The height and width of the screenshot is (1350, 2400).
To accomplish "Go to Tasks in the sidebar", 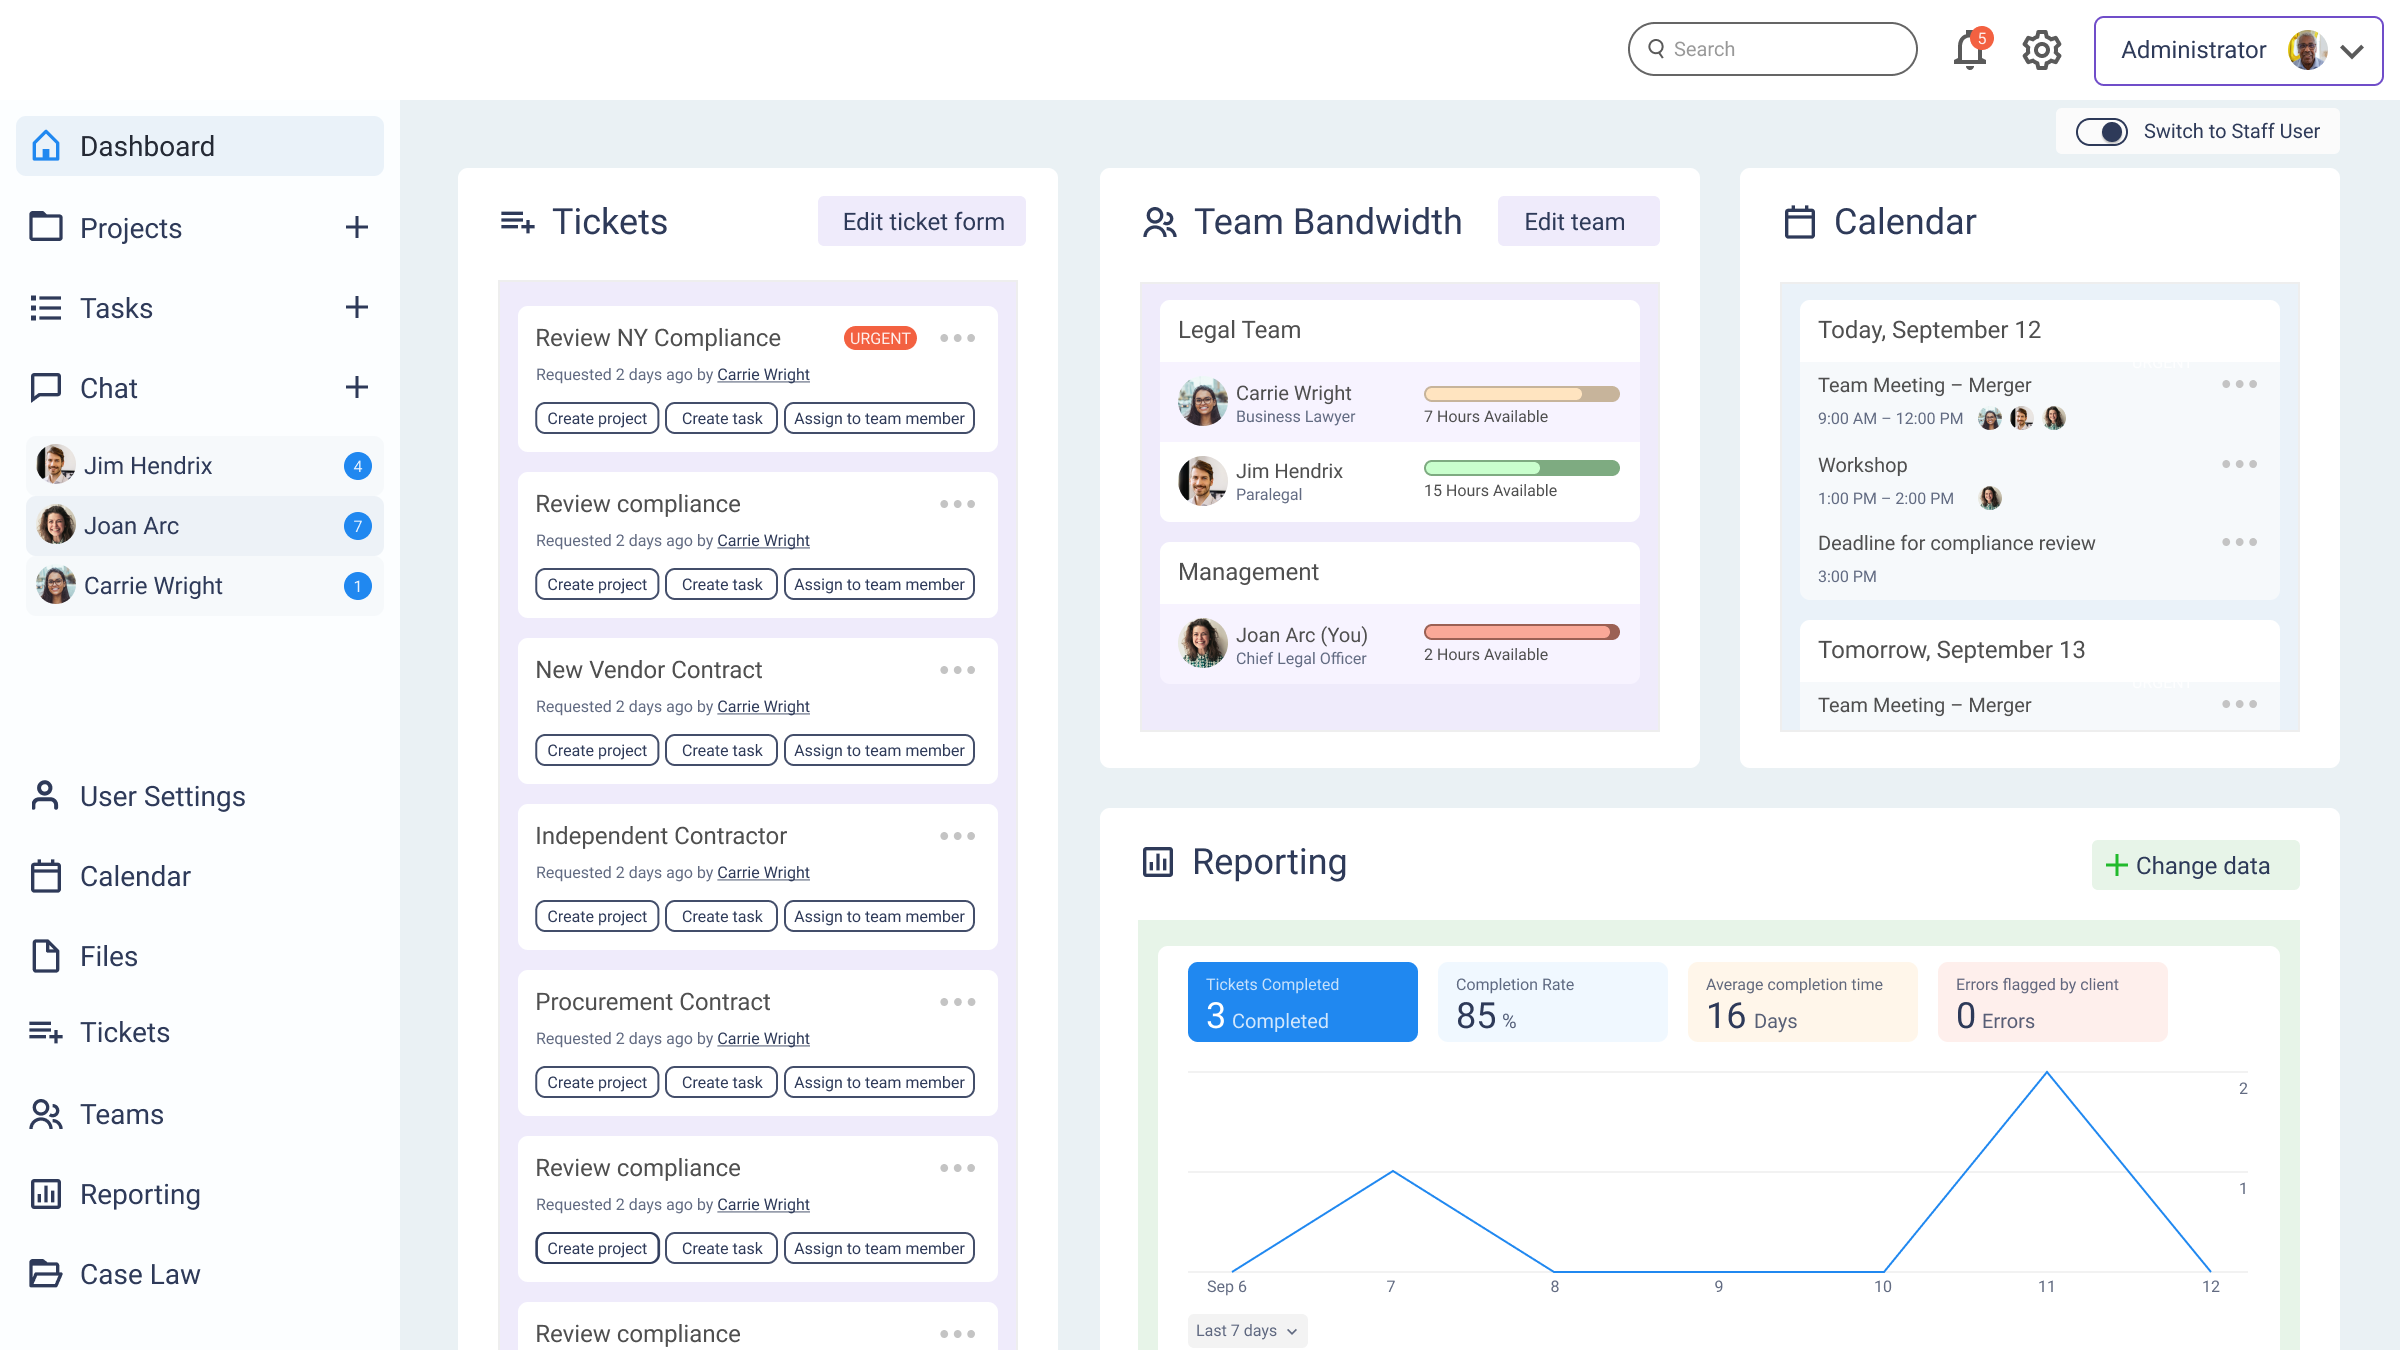I will [x=116, y=308].
